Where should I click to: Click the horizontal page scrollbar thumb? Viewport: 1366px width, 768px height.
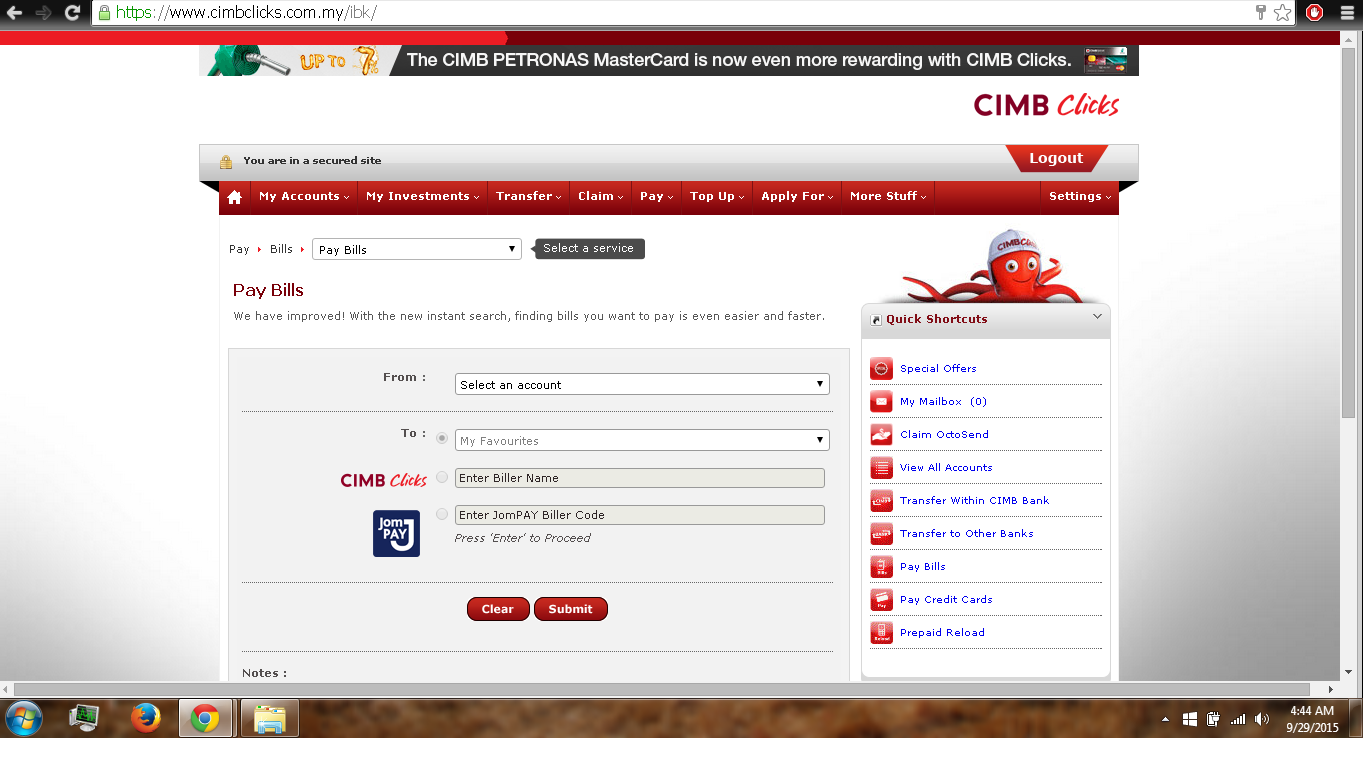(x=662, y=690)
